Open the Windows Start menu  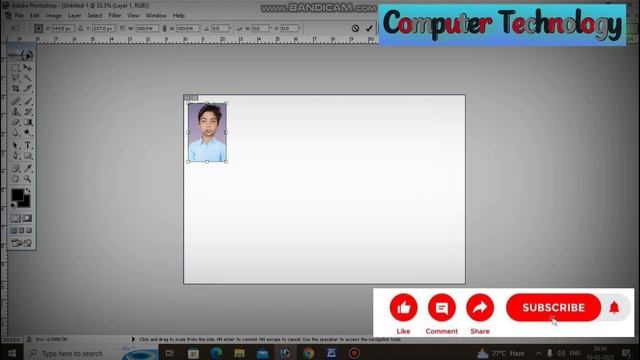coord(12,353)
